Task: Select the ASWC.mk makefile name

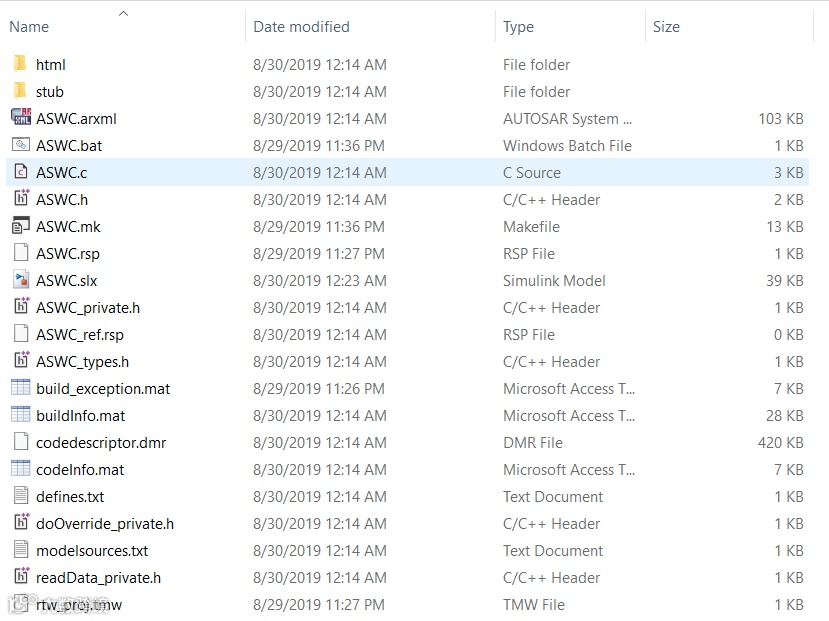Action: point(68,226)
